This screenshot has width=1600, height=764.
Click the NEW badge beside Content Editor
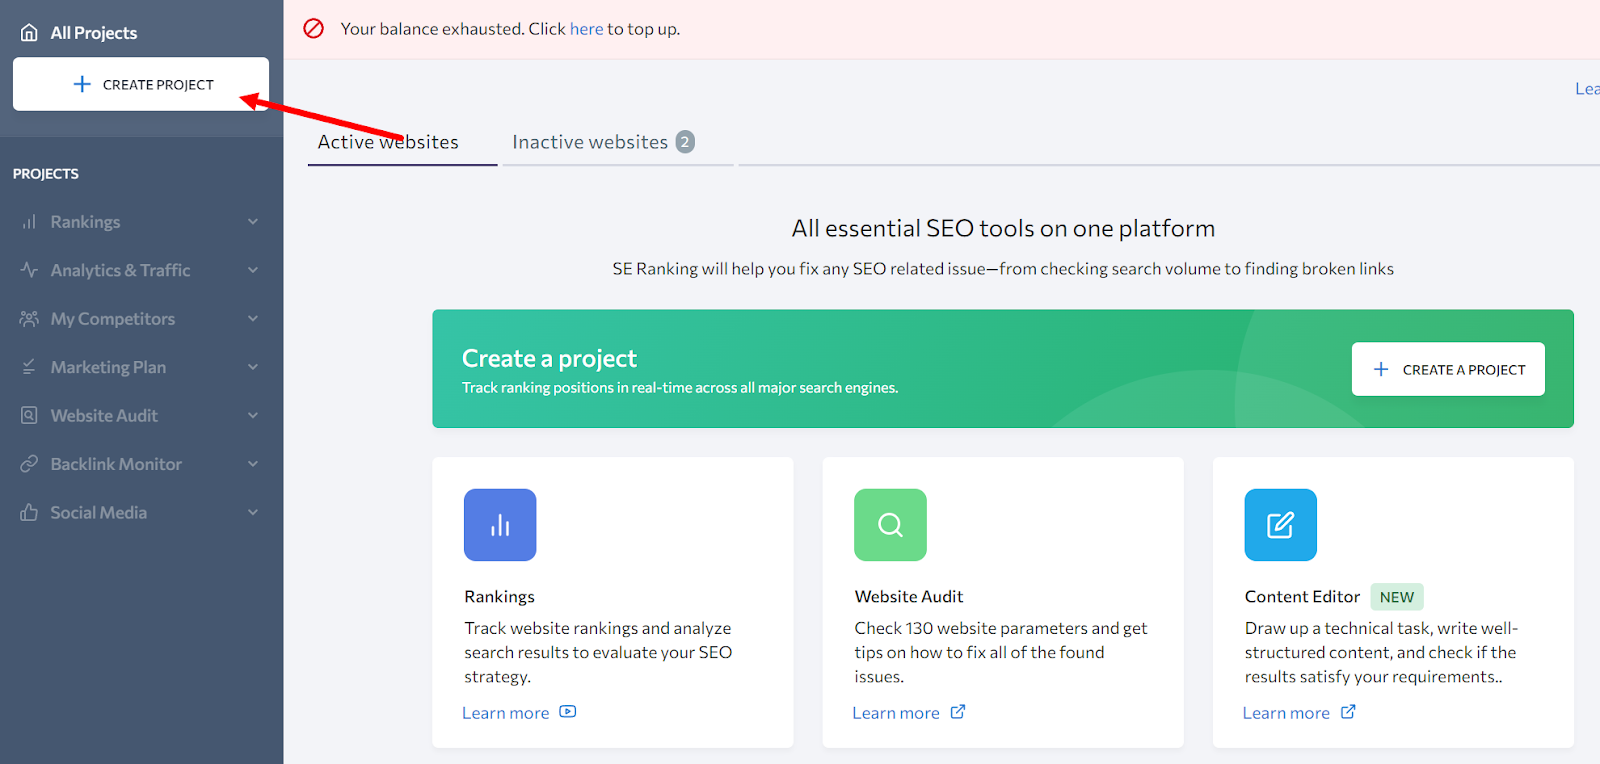[1397, 597]
